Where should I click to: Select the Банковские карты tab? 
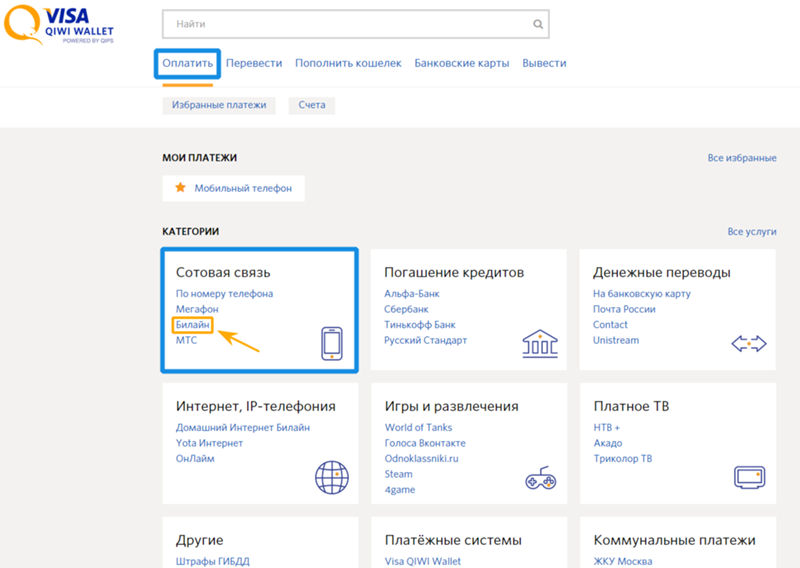point(462,63)
